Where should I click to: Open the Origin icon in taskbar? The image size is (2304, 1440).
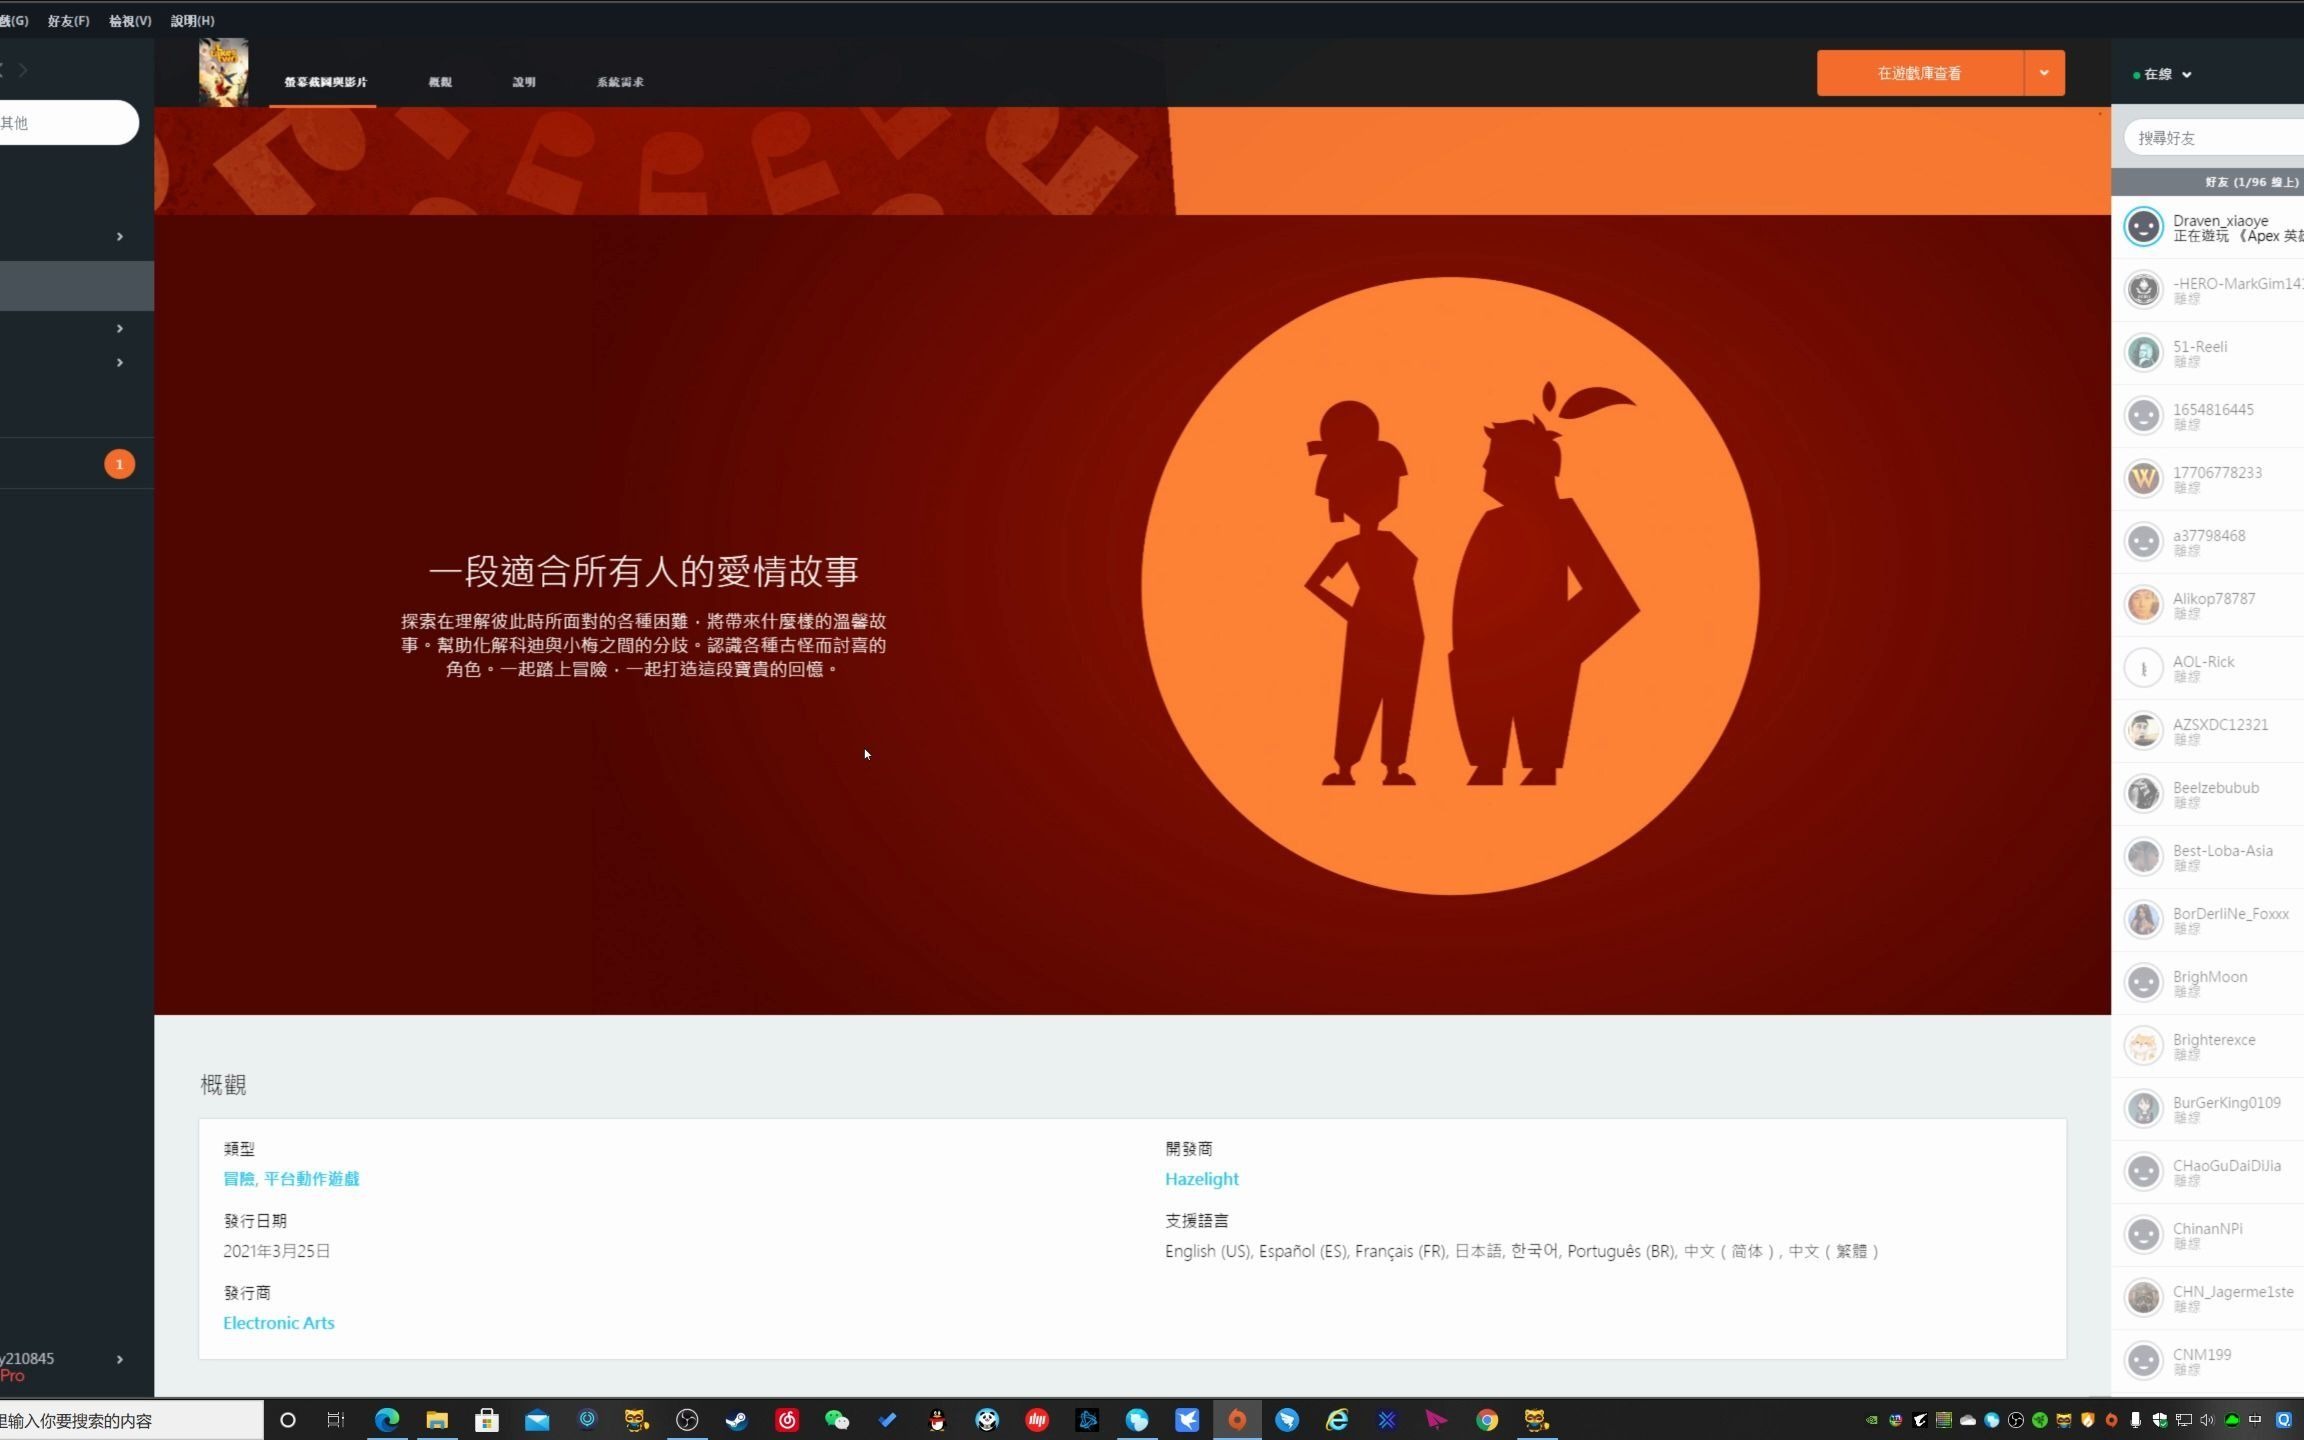coord(1237,1420)
